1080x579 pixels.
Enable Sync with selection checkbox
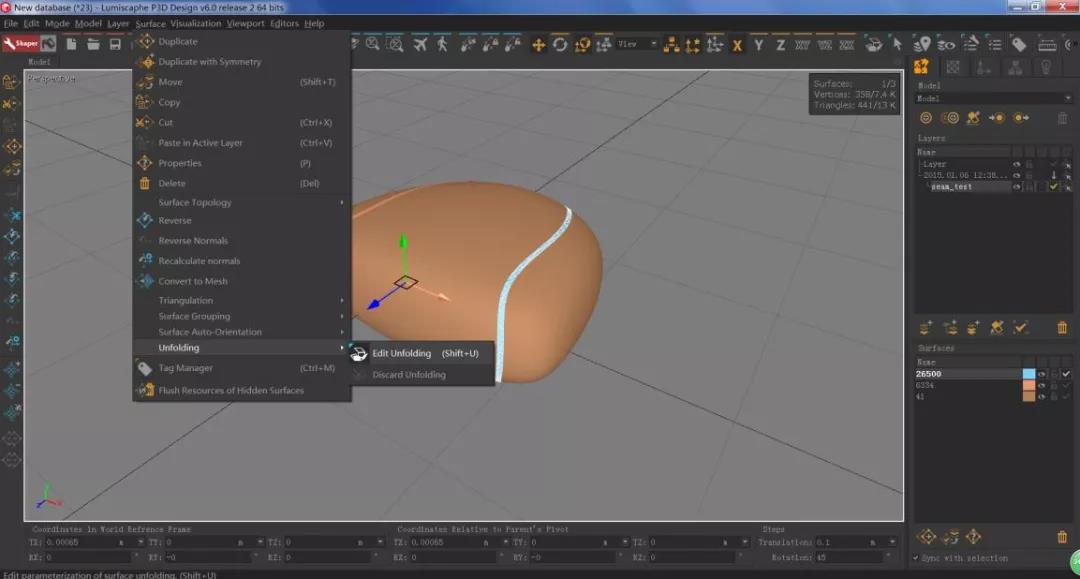click(917, 558)
